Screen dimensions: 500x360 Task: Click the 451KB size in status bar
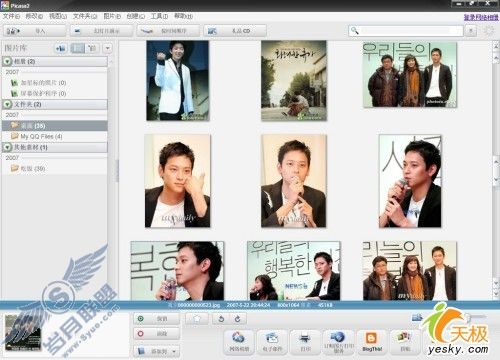[325, 305]
